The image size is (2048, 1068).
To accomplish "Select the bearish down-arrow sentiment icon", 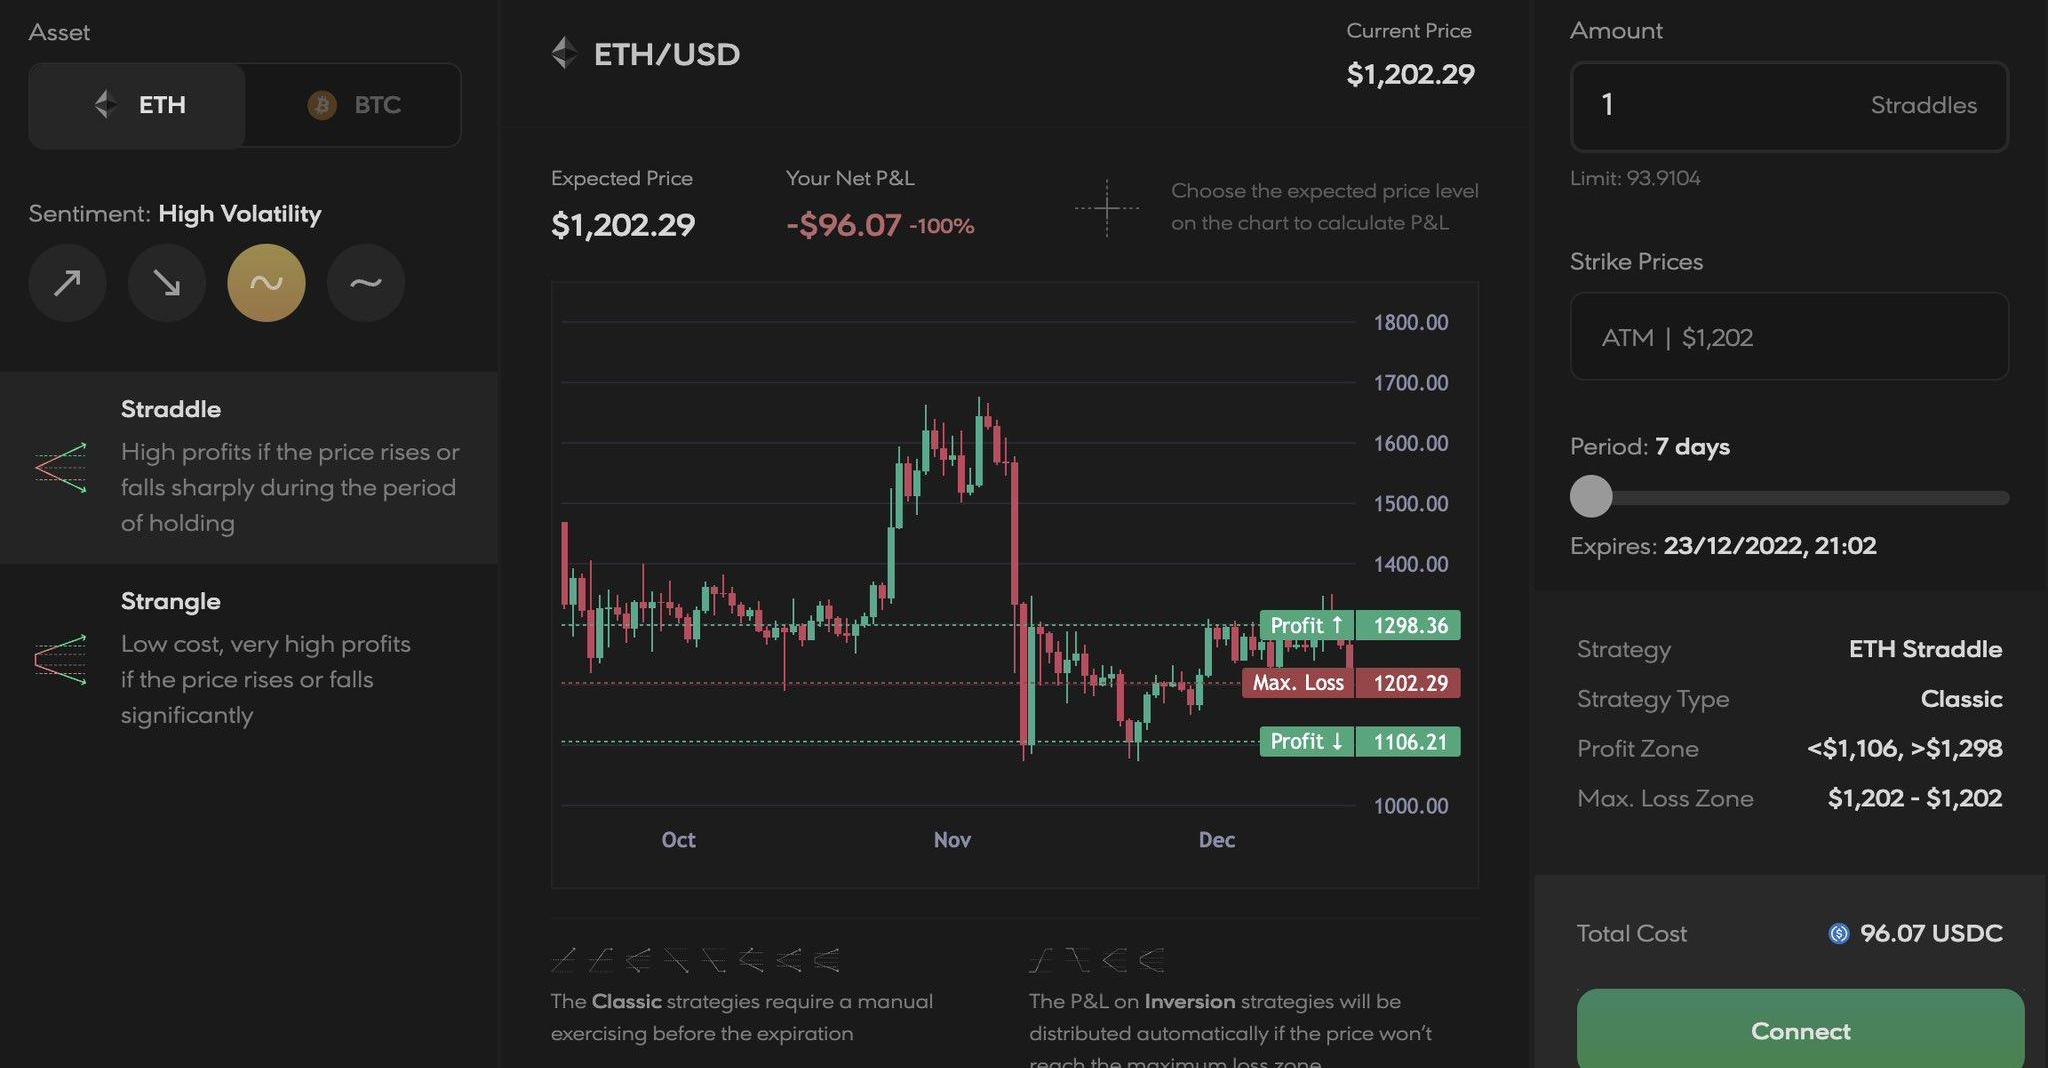I will click(x=167, y=283).
